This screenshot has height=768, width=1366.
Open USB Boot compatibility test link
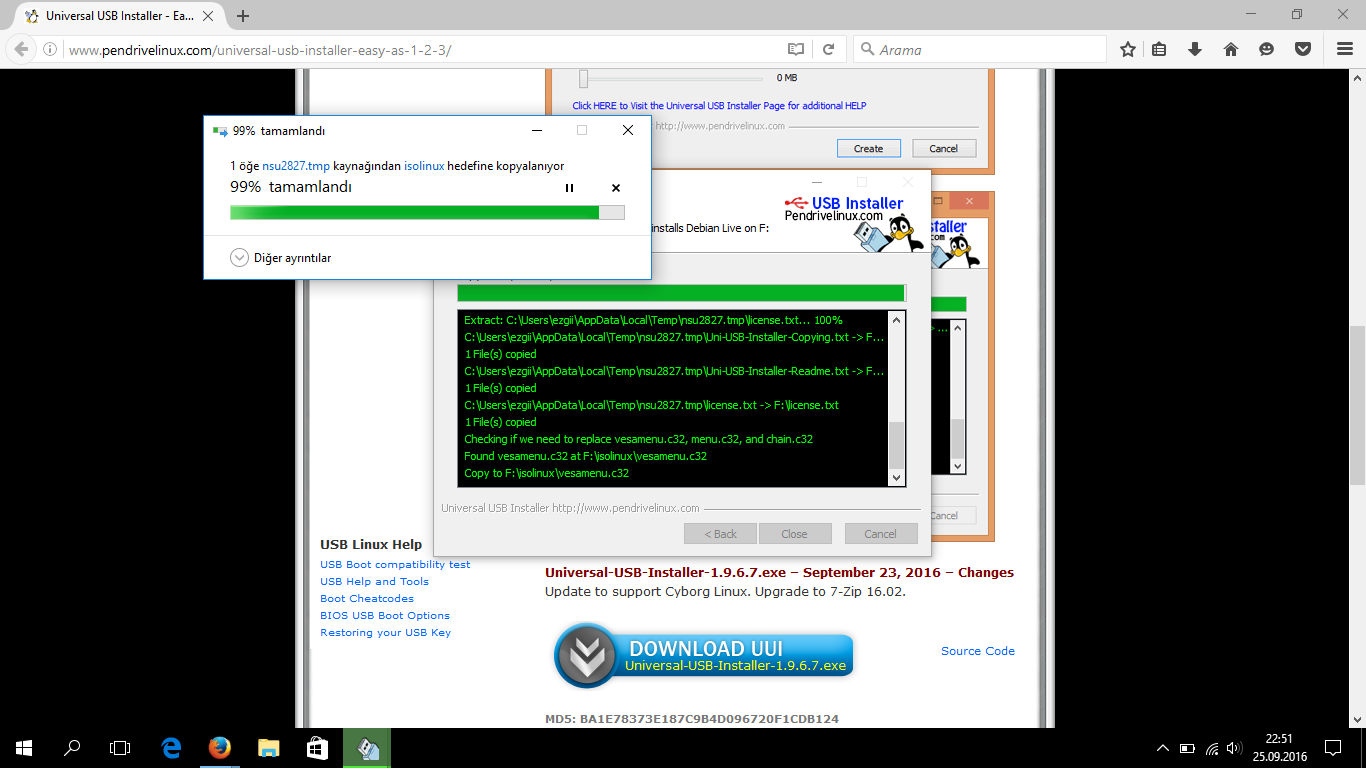coord(395,564)
